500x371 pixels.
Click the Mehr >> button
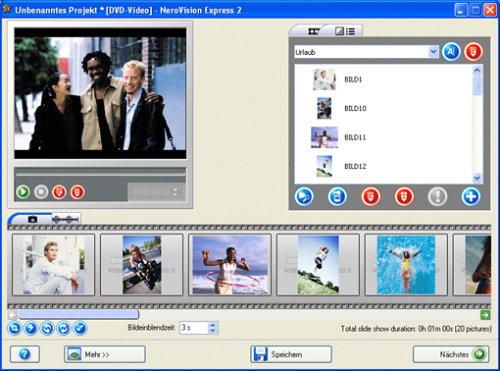[x=105, y=354]
